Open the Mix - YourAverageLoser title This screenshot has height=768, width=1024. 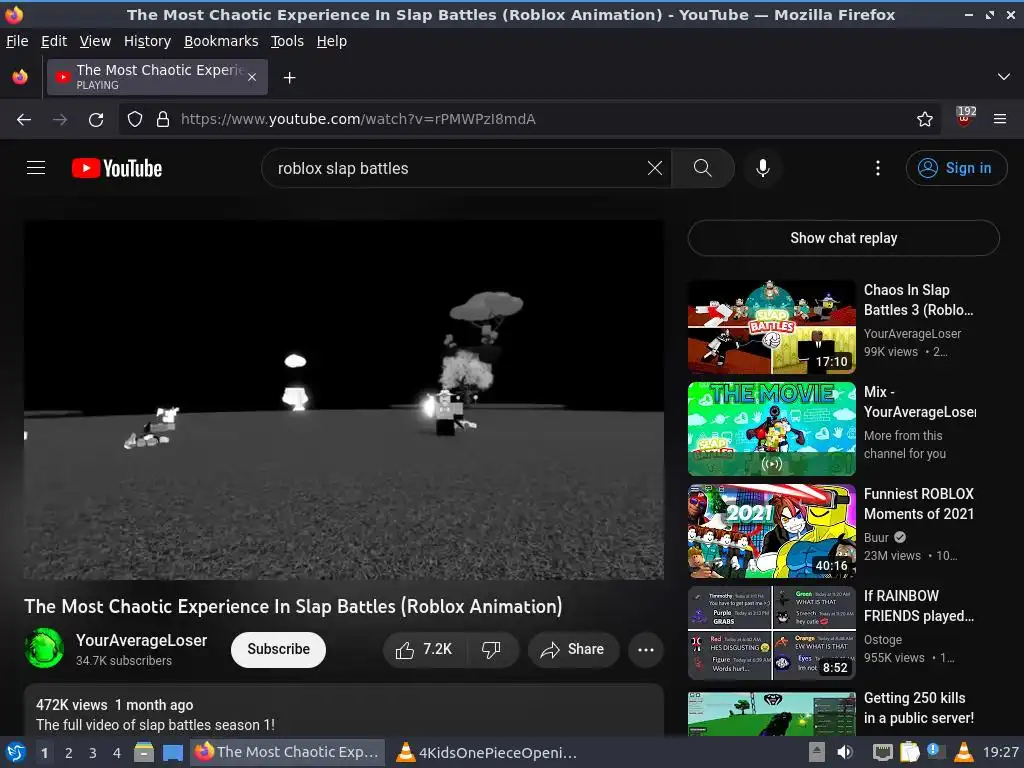coord(920,402)
